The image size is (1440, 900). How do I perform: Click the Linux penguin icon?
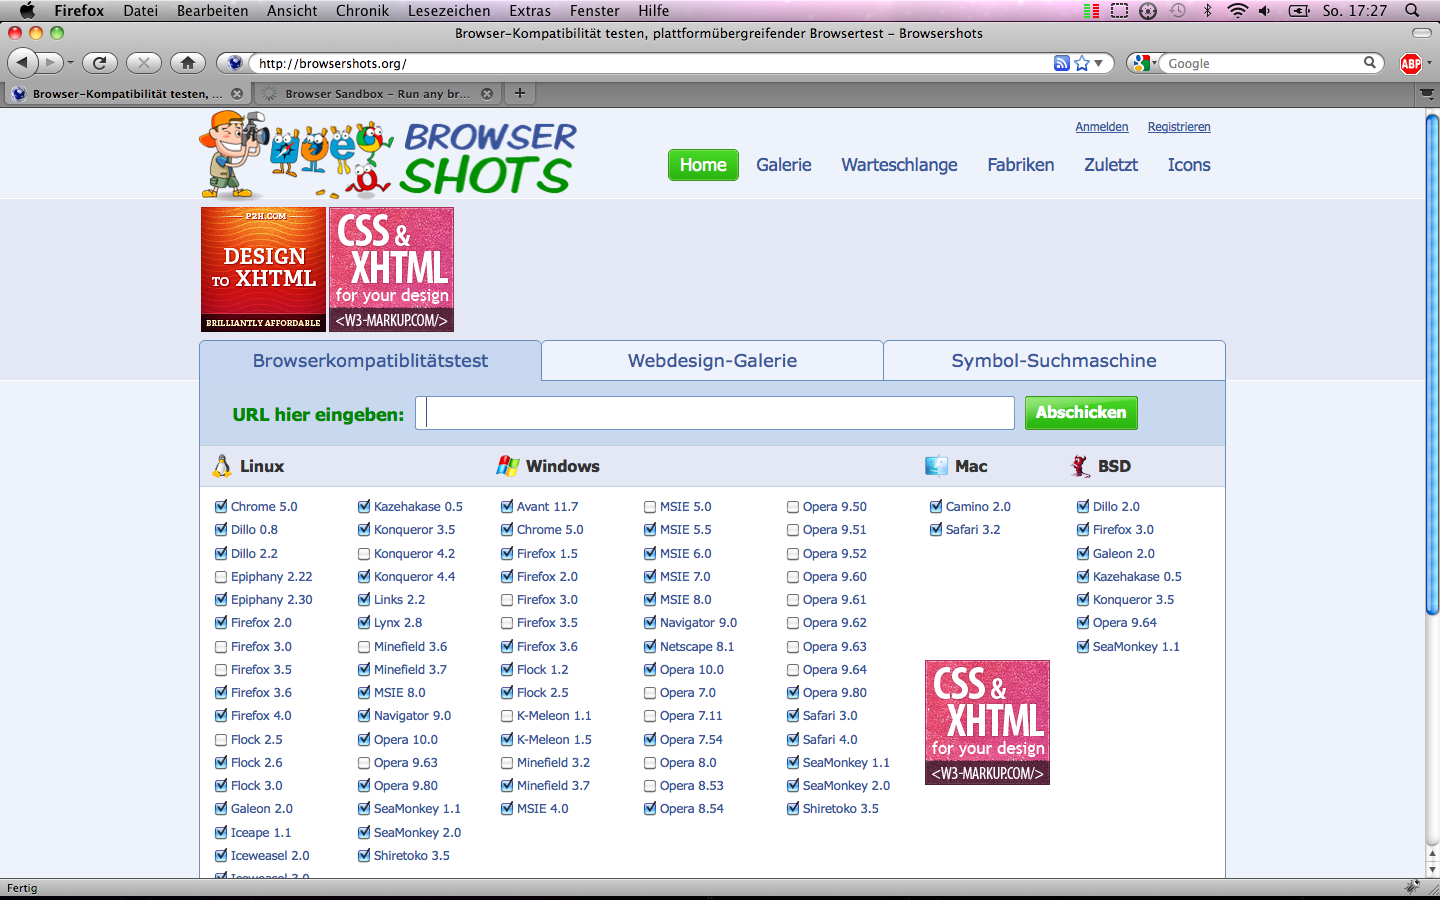click(x=222, y=466)
